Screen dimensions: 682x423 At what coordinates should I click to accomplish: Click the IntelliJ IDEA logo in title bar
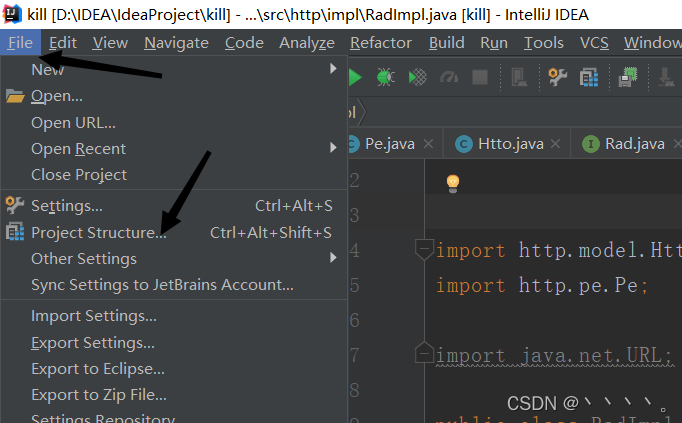tap(12, 14)
